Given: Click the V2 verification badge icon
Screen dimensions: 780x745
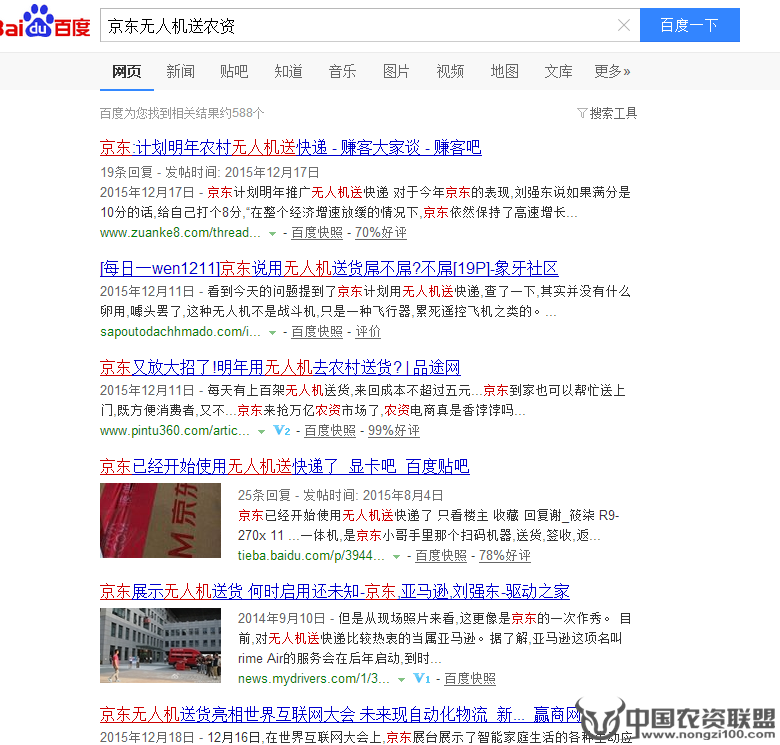Looking at the screenshot, I should coord(282,430).
